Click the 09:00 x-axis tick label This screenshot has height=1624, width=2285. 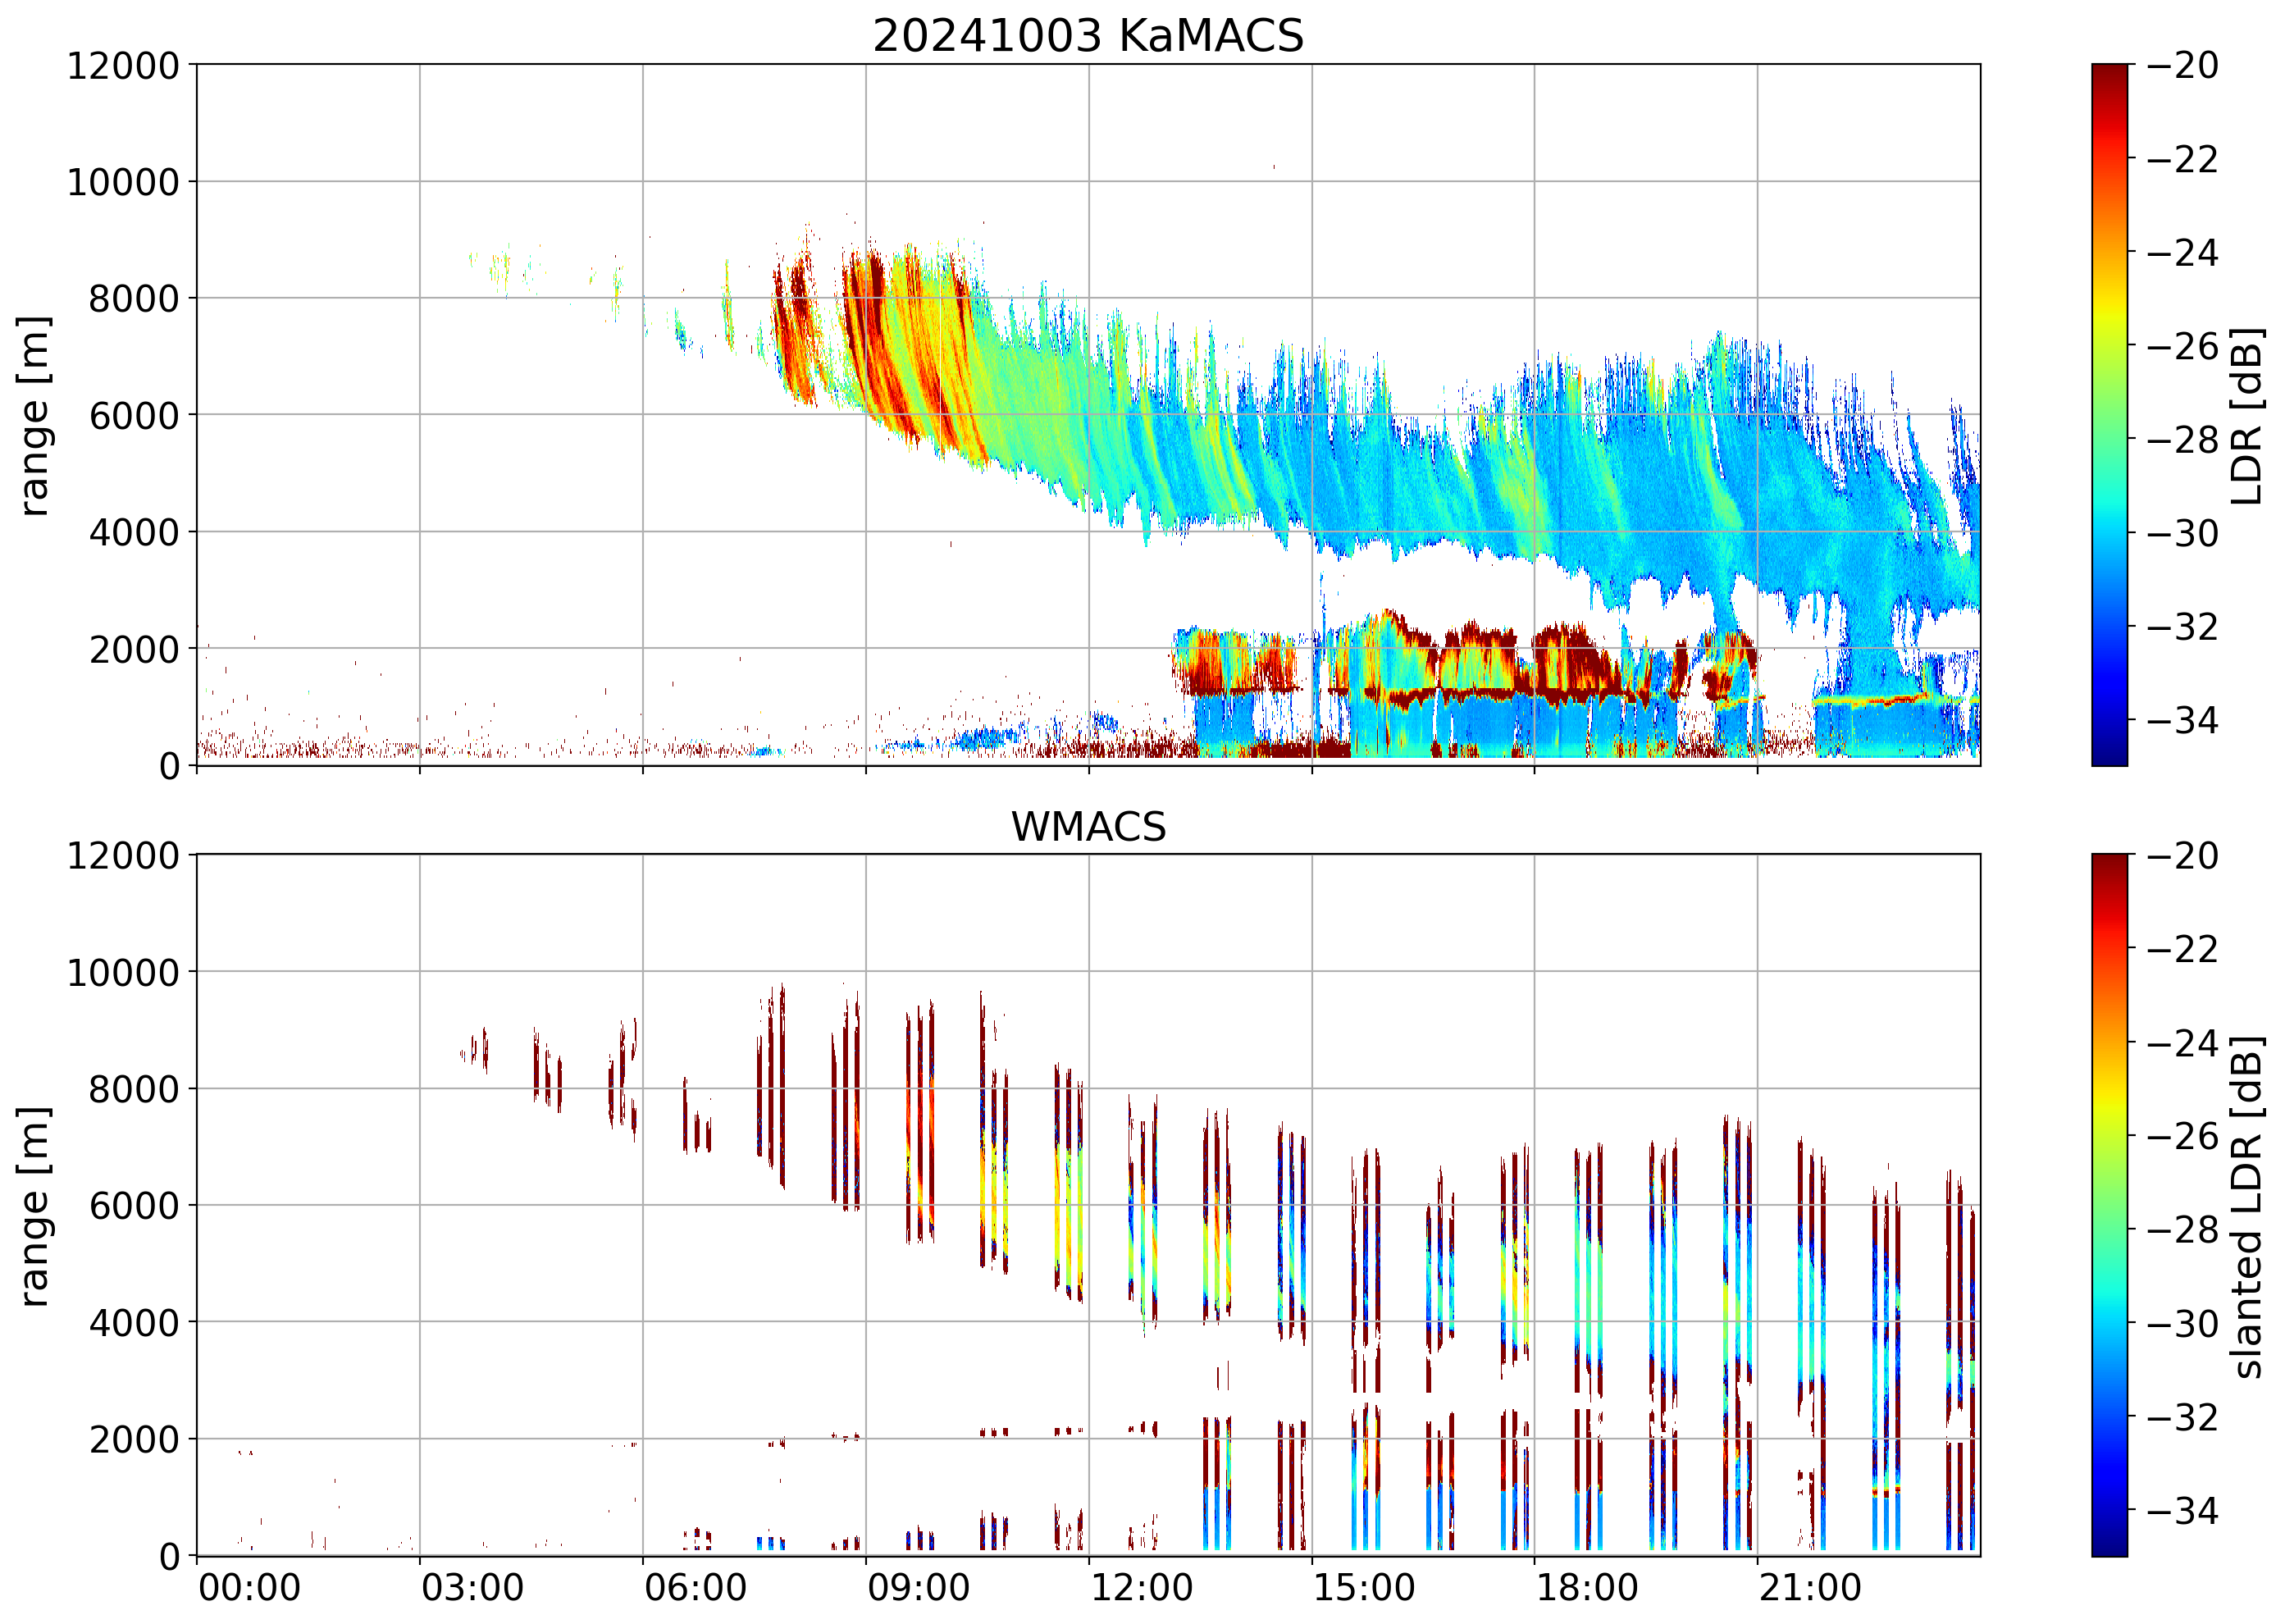coord(918,1588)
